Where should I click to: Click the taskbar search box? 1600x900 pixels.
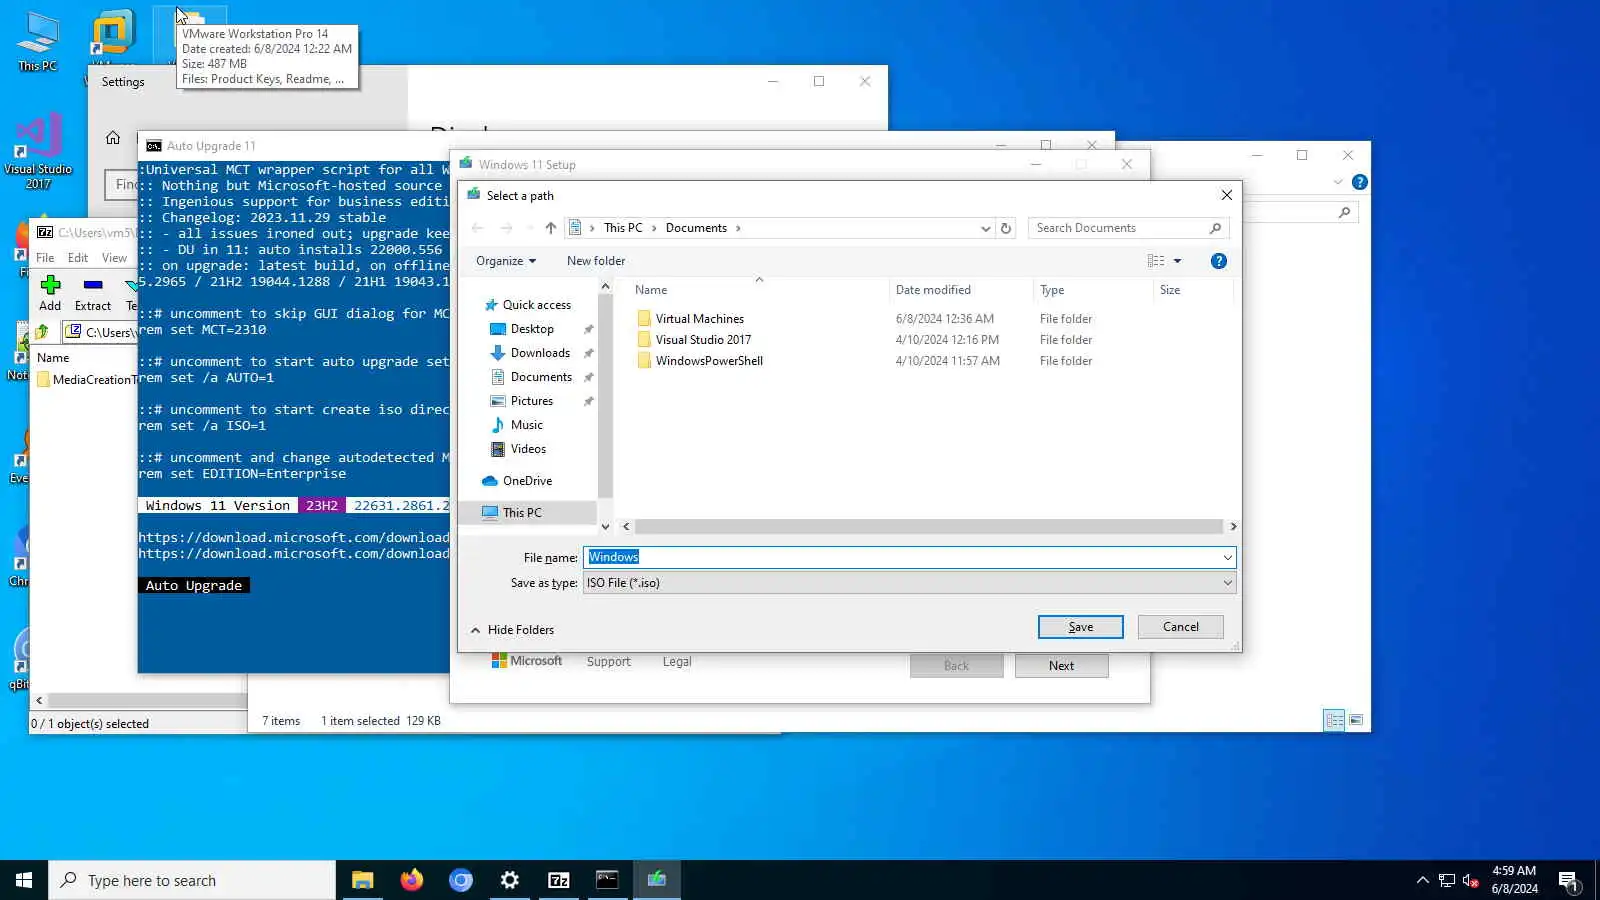[192, 880]
